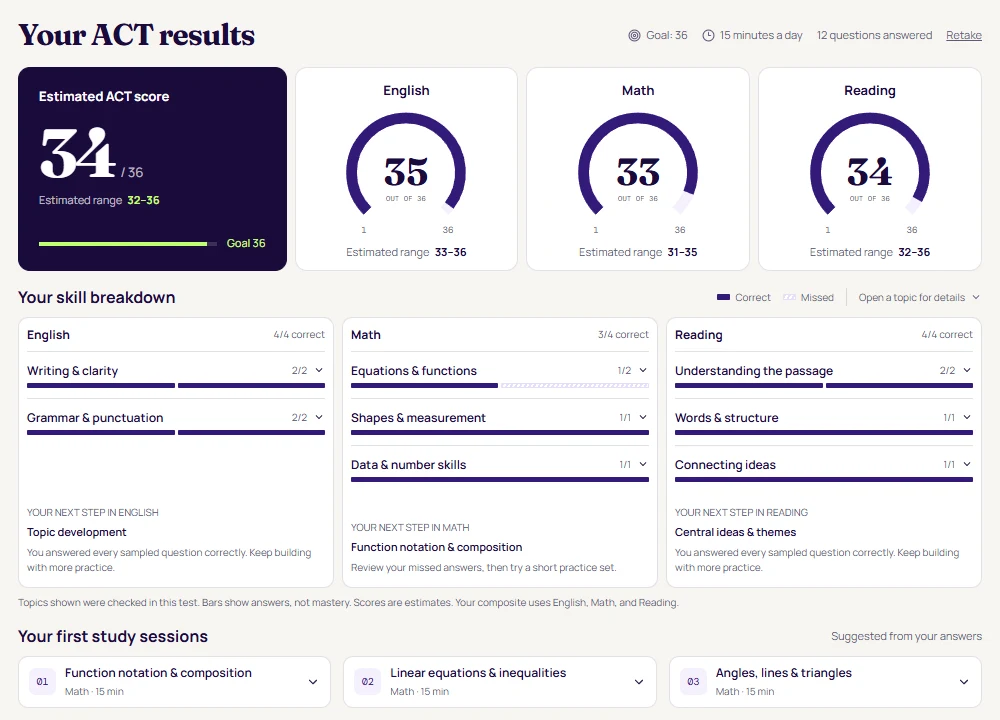The width and height of the screenshot is (1000, 720).
Task: Expand Function notation & composition study session
Action: coord(313,682)
